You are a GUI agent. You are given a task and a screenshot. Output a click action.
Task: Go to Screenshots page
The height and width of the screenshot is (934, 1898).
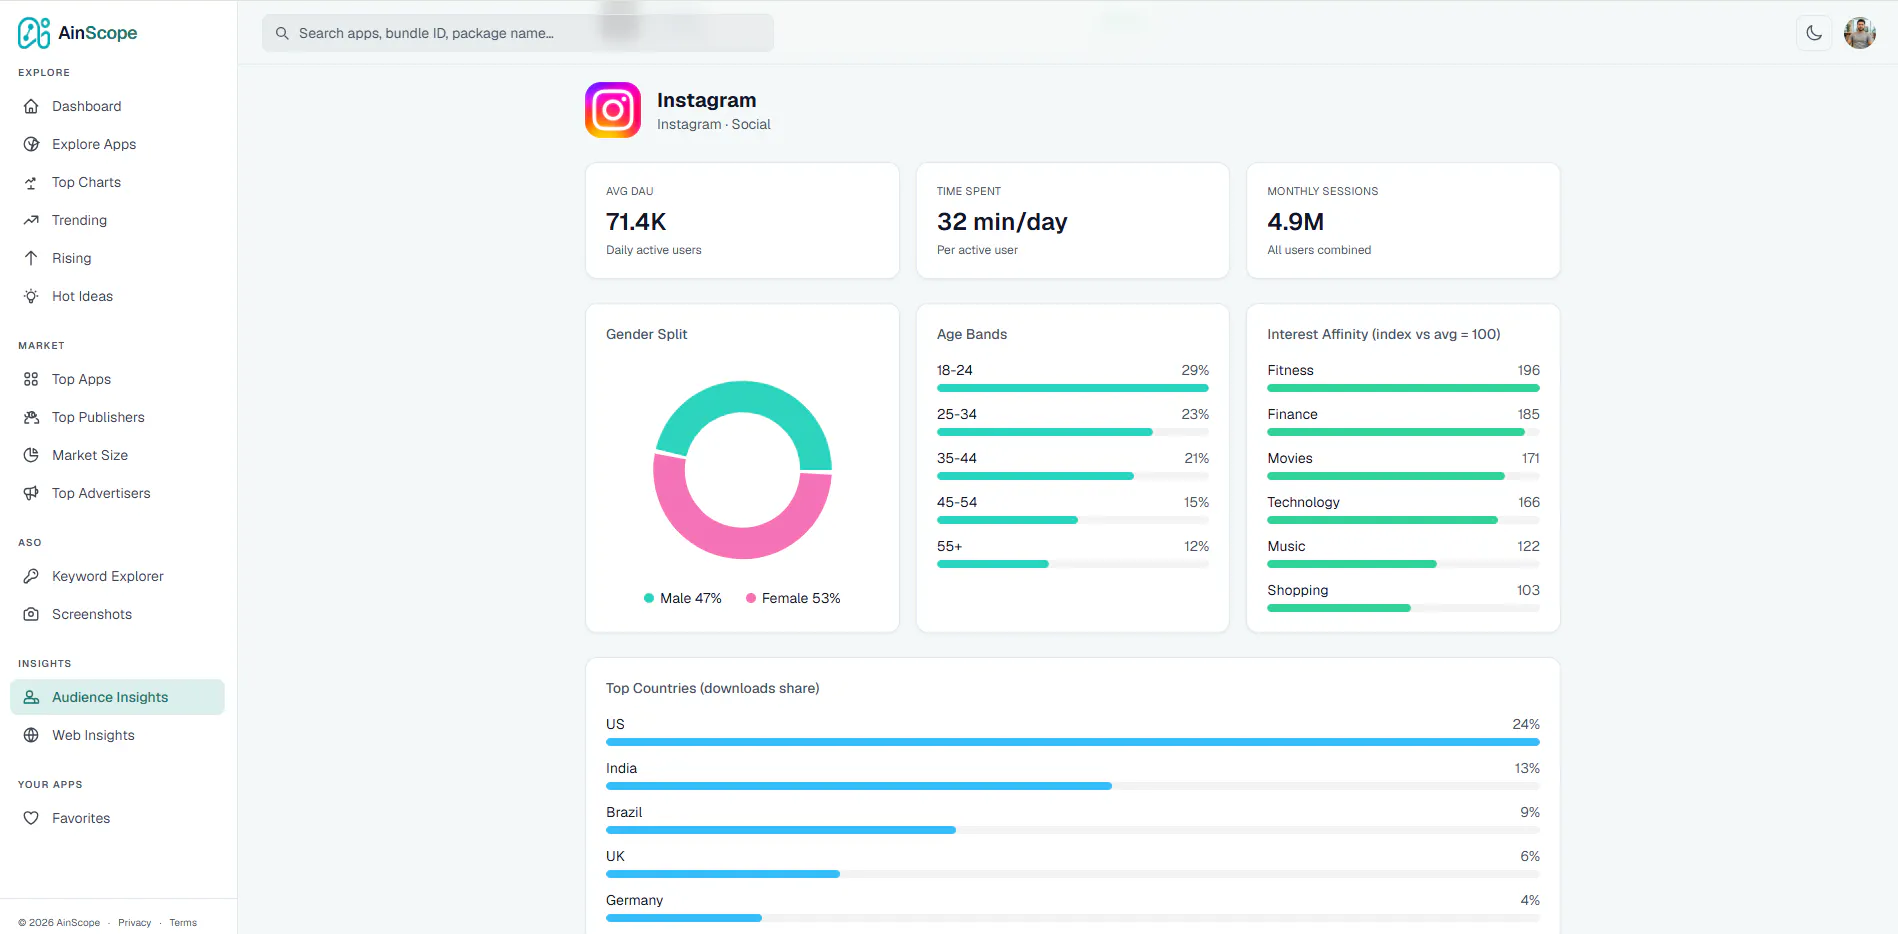(118, 614)
